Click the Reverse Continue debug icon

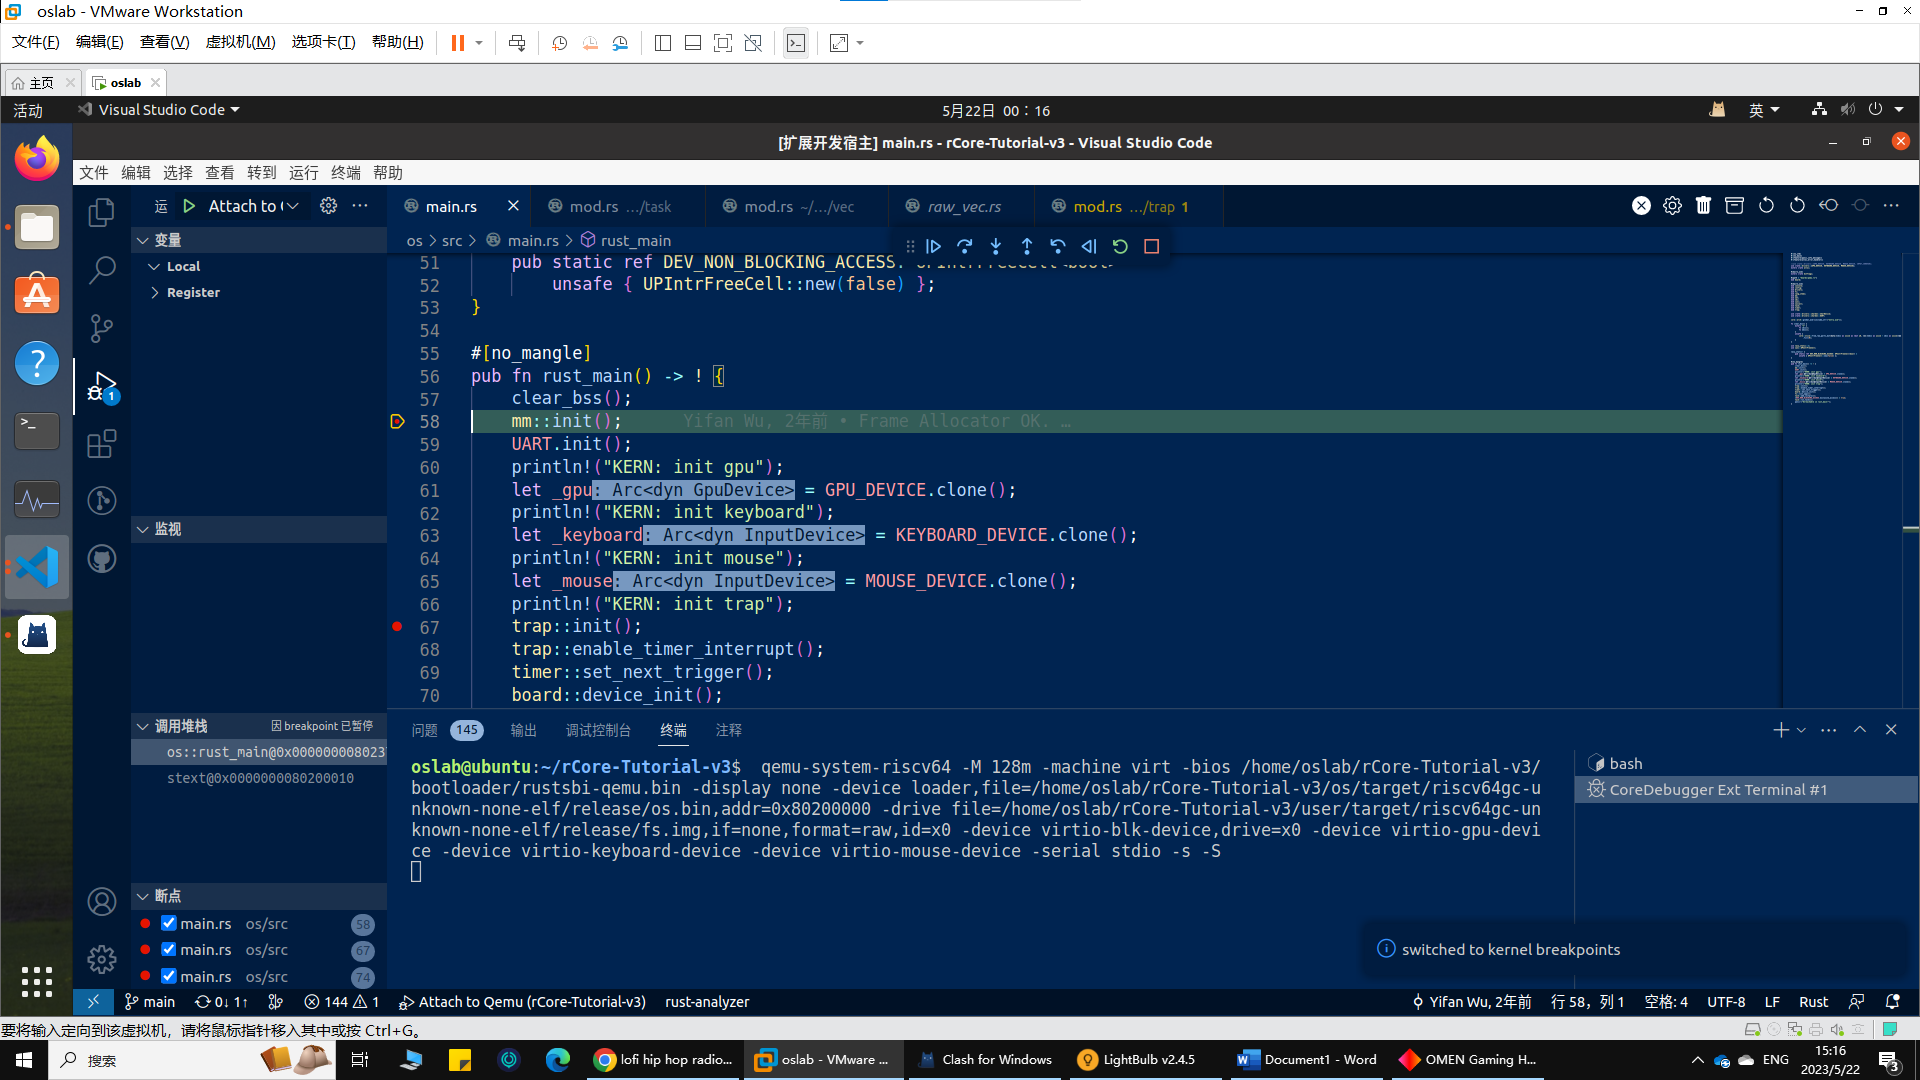click(x=1089, y=246)
